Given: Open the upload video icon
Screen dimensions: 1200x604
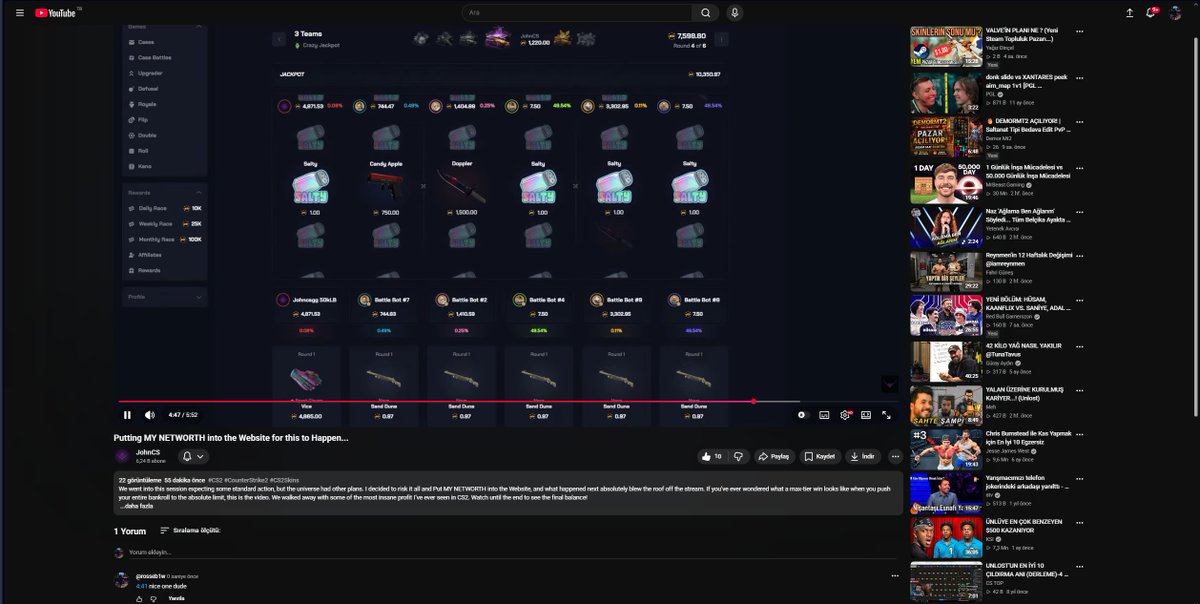Looking at the screenshot, I should (x=1129, y=13).
